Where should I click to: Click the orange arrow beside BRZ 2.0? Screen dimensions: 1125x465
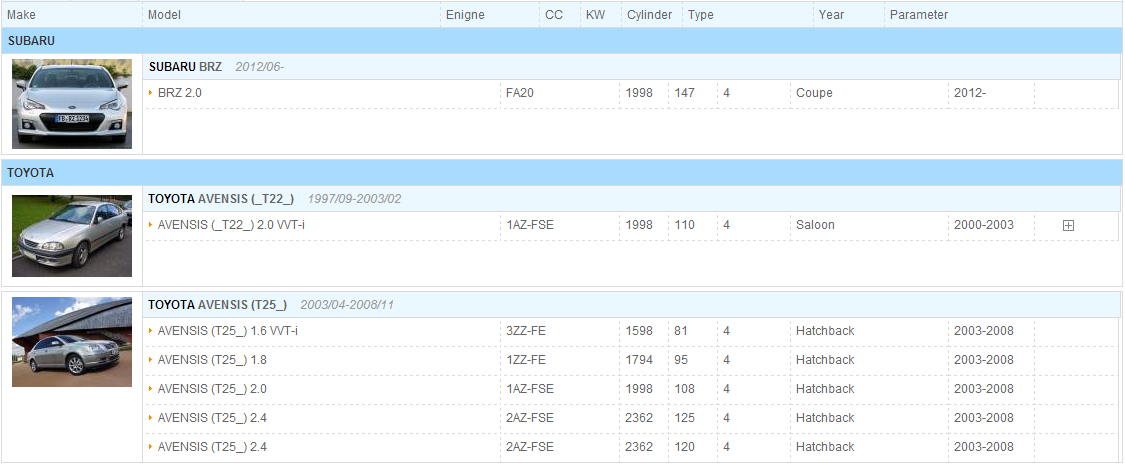point(151,93)
